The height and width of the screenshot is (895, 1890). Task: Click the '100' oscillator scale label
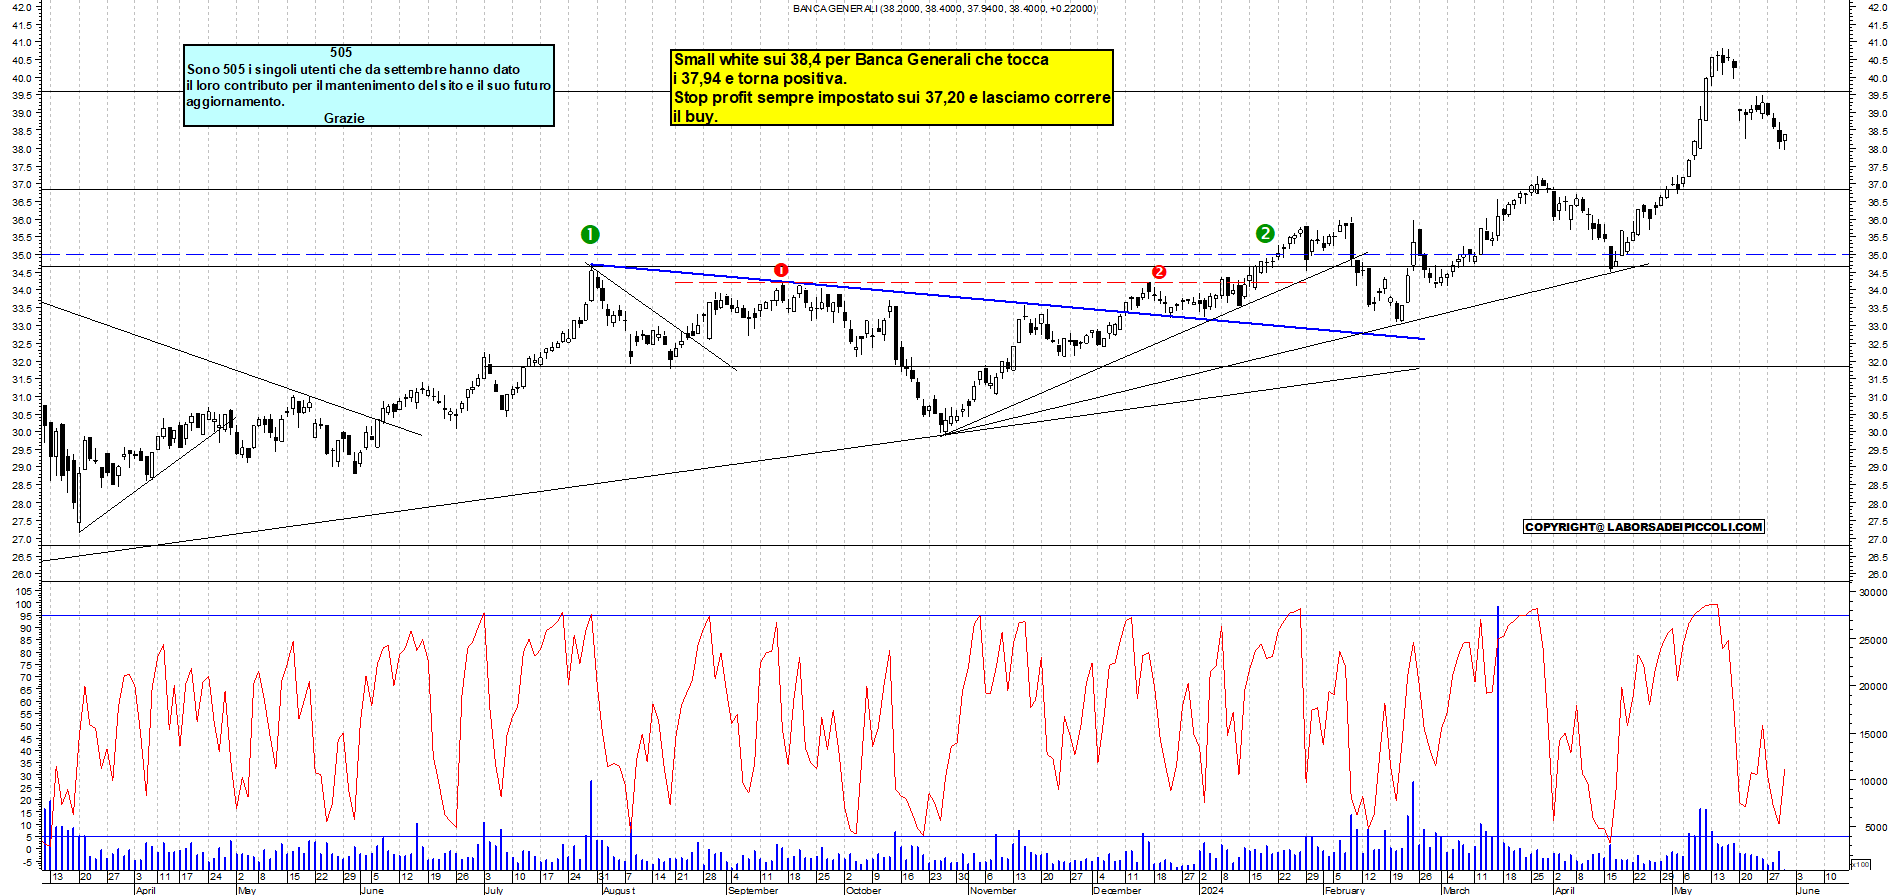click(24, 605)
